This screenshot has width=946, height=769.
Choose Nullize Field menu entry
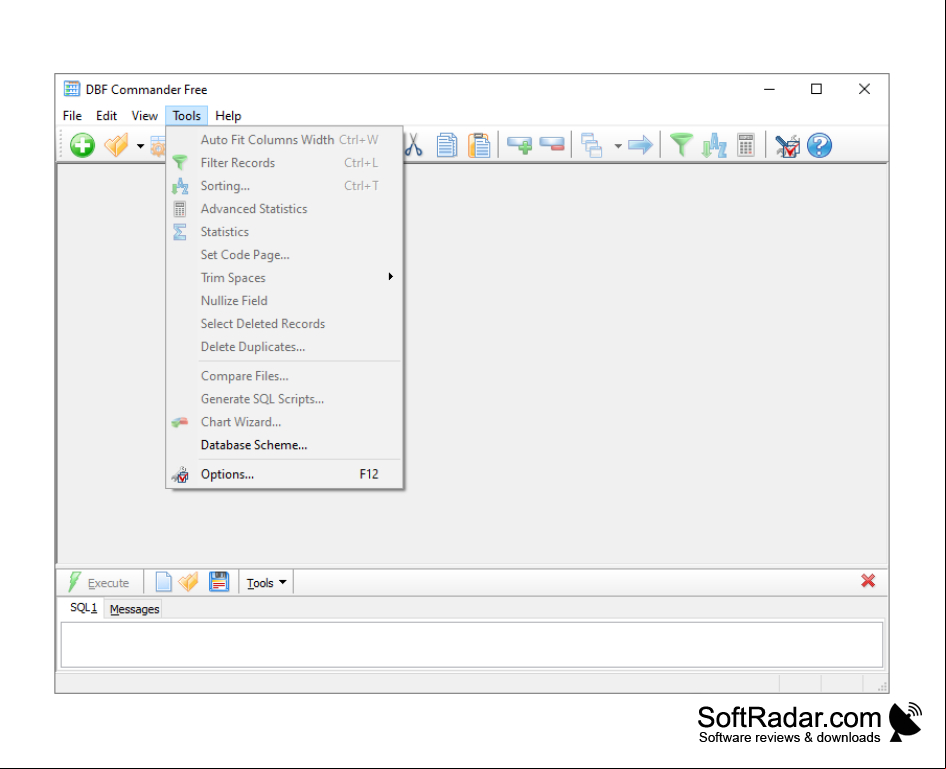point(284,300)
